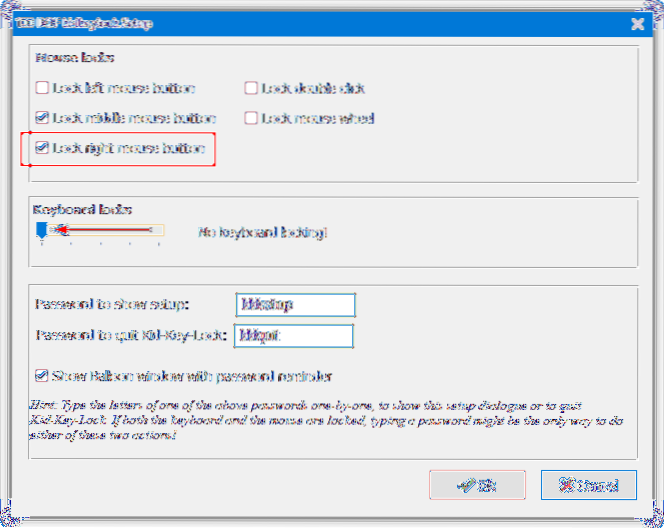Viewport: 664px width, 528px height.
Task: Disable Show Balloon window with password reminder
Action: [41, 376]
